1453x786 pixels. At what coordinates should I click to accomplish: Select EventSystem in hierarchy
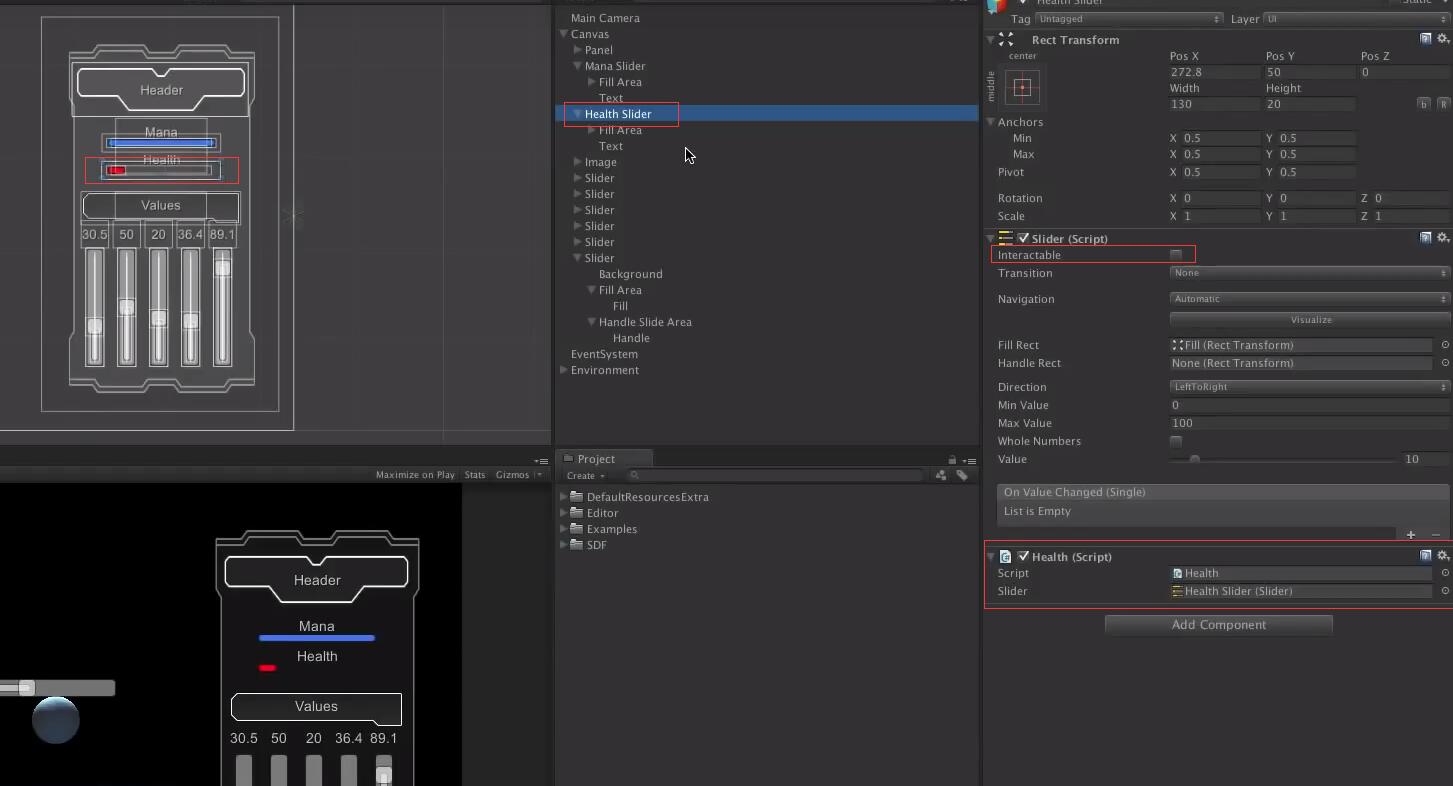coord(604,354)
